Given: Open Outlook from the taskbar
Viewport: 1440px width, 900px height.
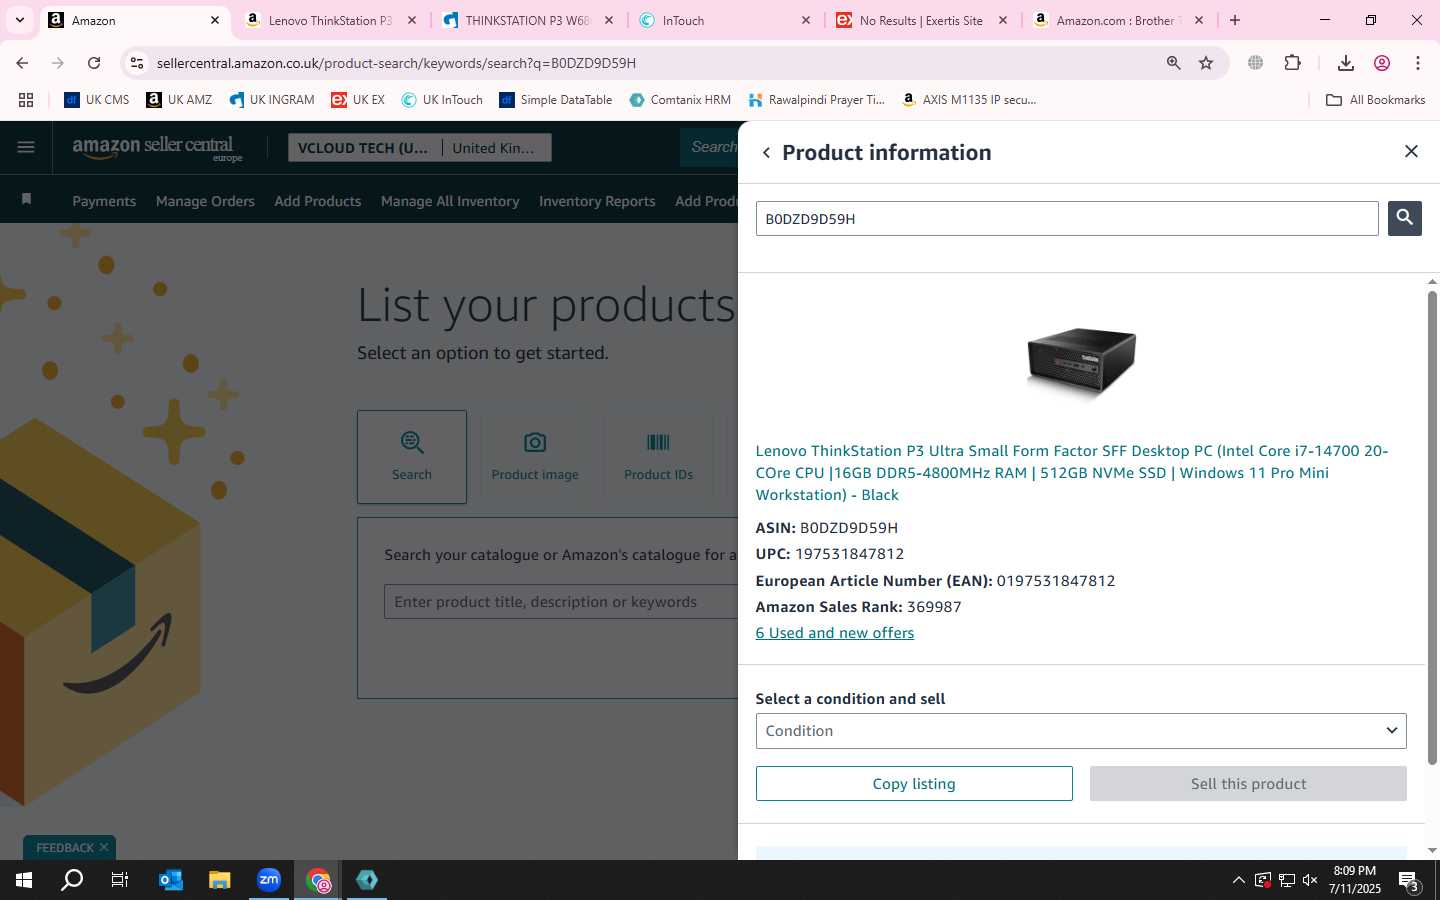Looking at the screenshot, I should click(x=171, y=880).
